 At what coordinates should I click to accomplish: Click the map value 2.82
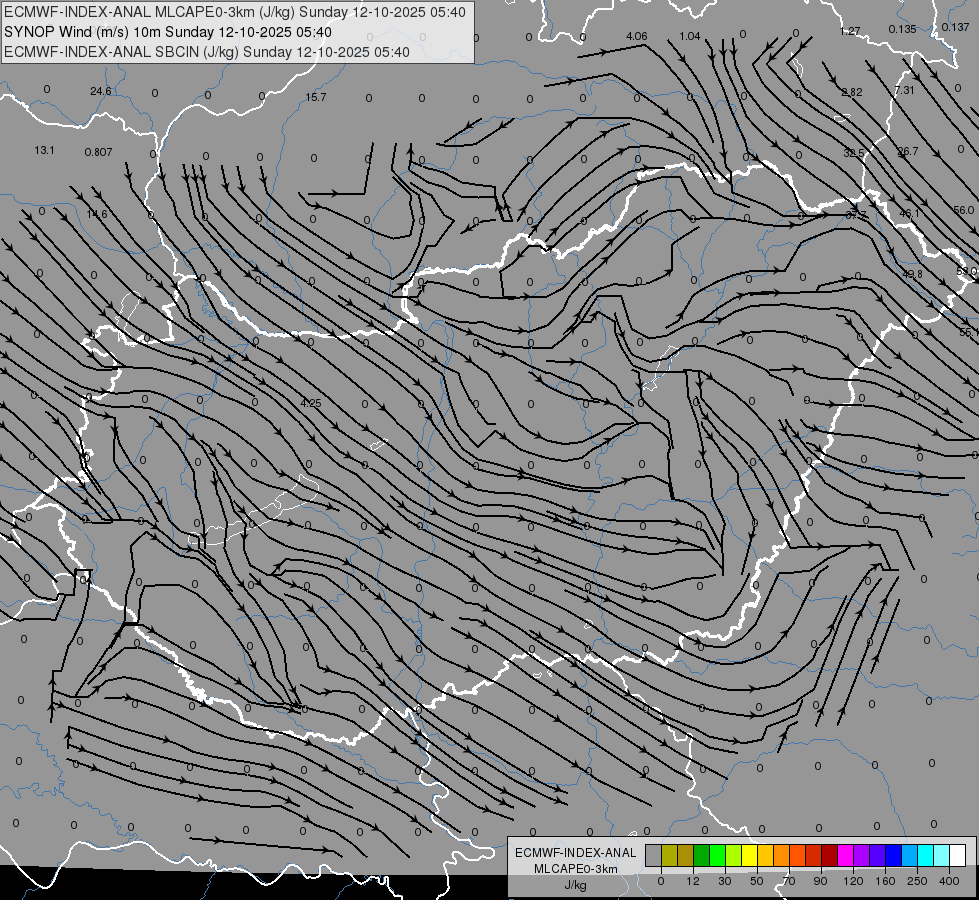point(852,92)
